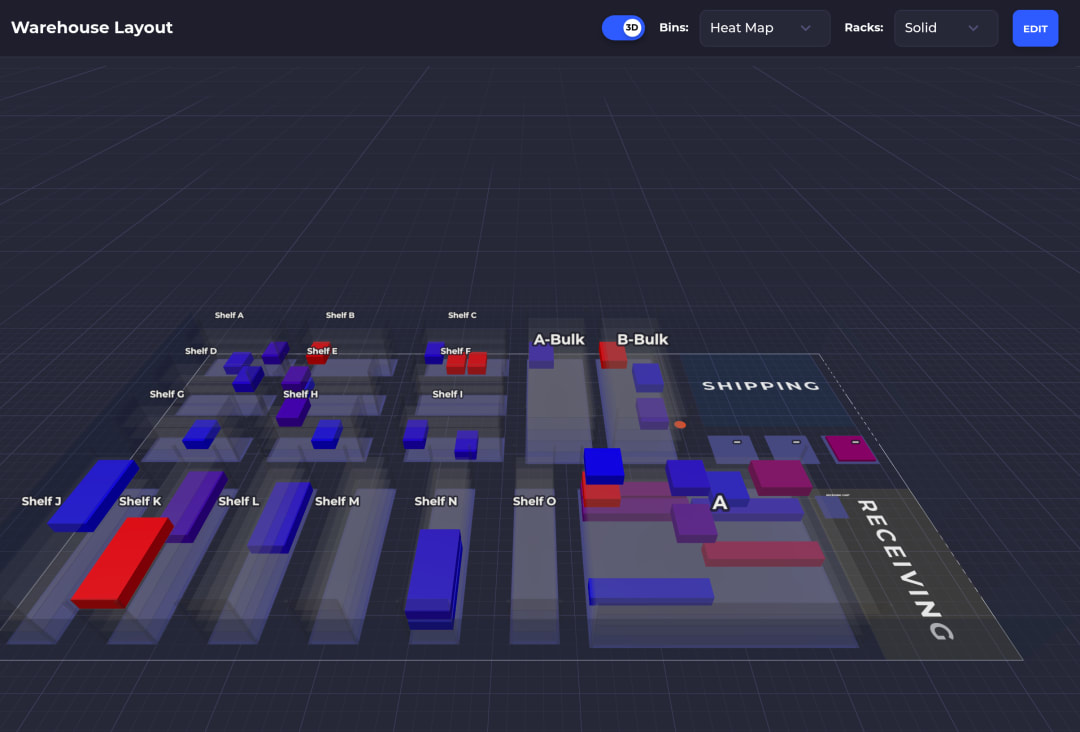The width and height of the screenshot is (1080, 732).
Task: Select the Shelf H label
Action: pyautogui.click(x=300, y=395)
